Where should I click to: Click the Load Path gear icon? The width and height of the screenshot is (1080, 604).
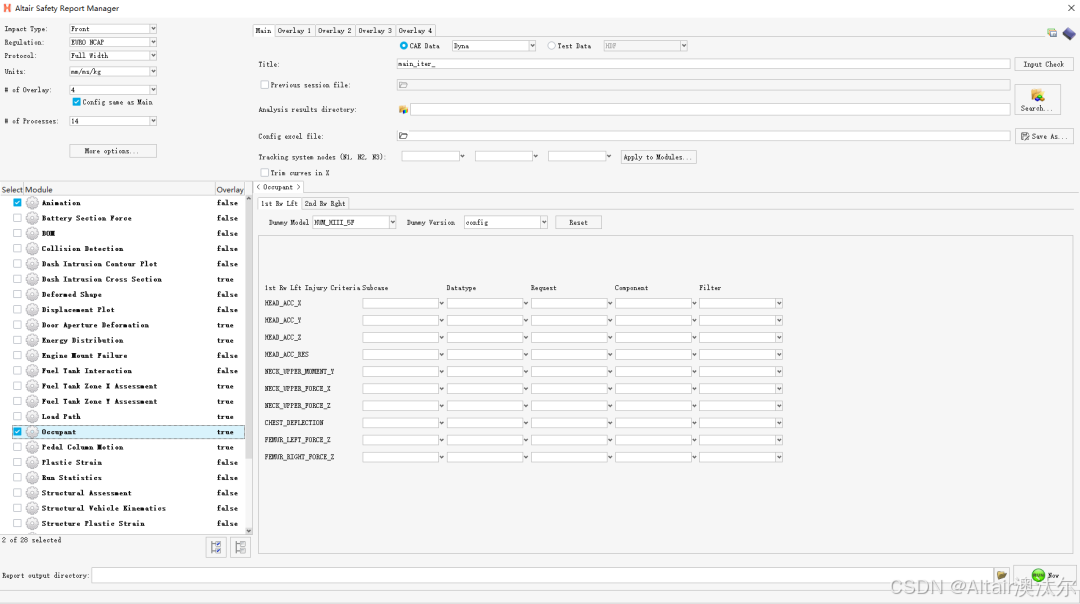coord(32,417)
